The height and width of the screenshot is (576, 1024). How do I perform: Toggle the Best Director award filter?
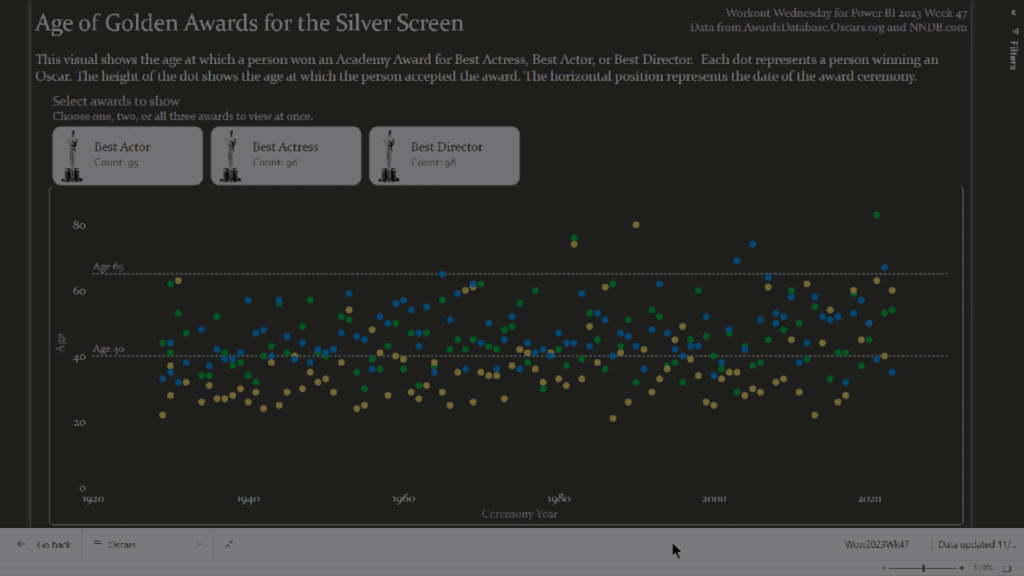pos(443,155)
